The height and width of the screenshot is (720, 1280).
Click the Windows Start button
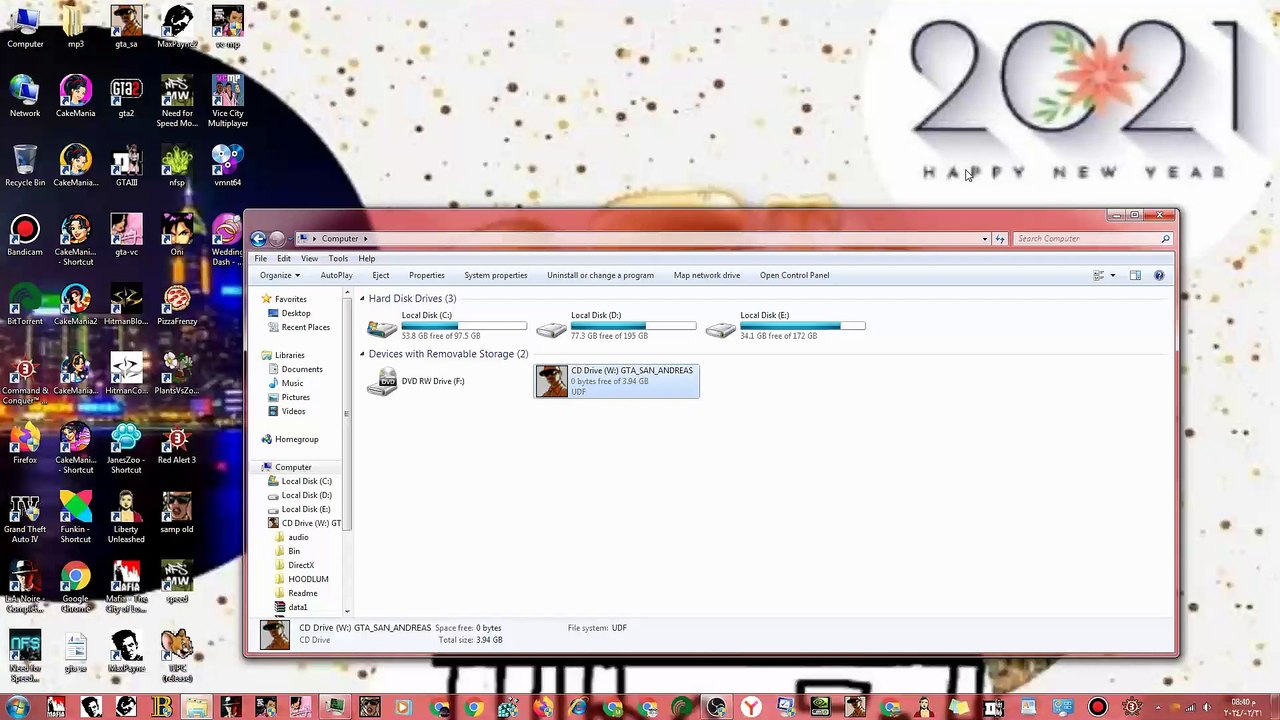(x=17, y=708)
